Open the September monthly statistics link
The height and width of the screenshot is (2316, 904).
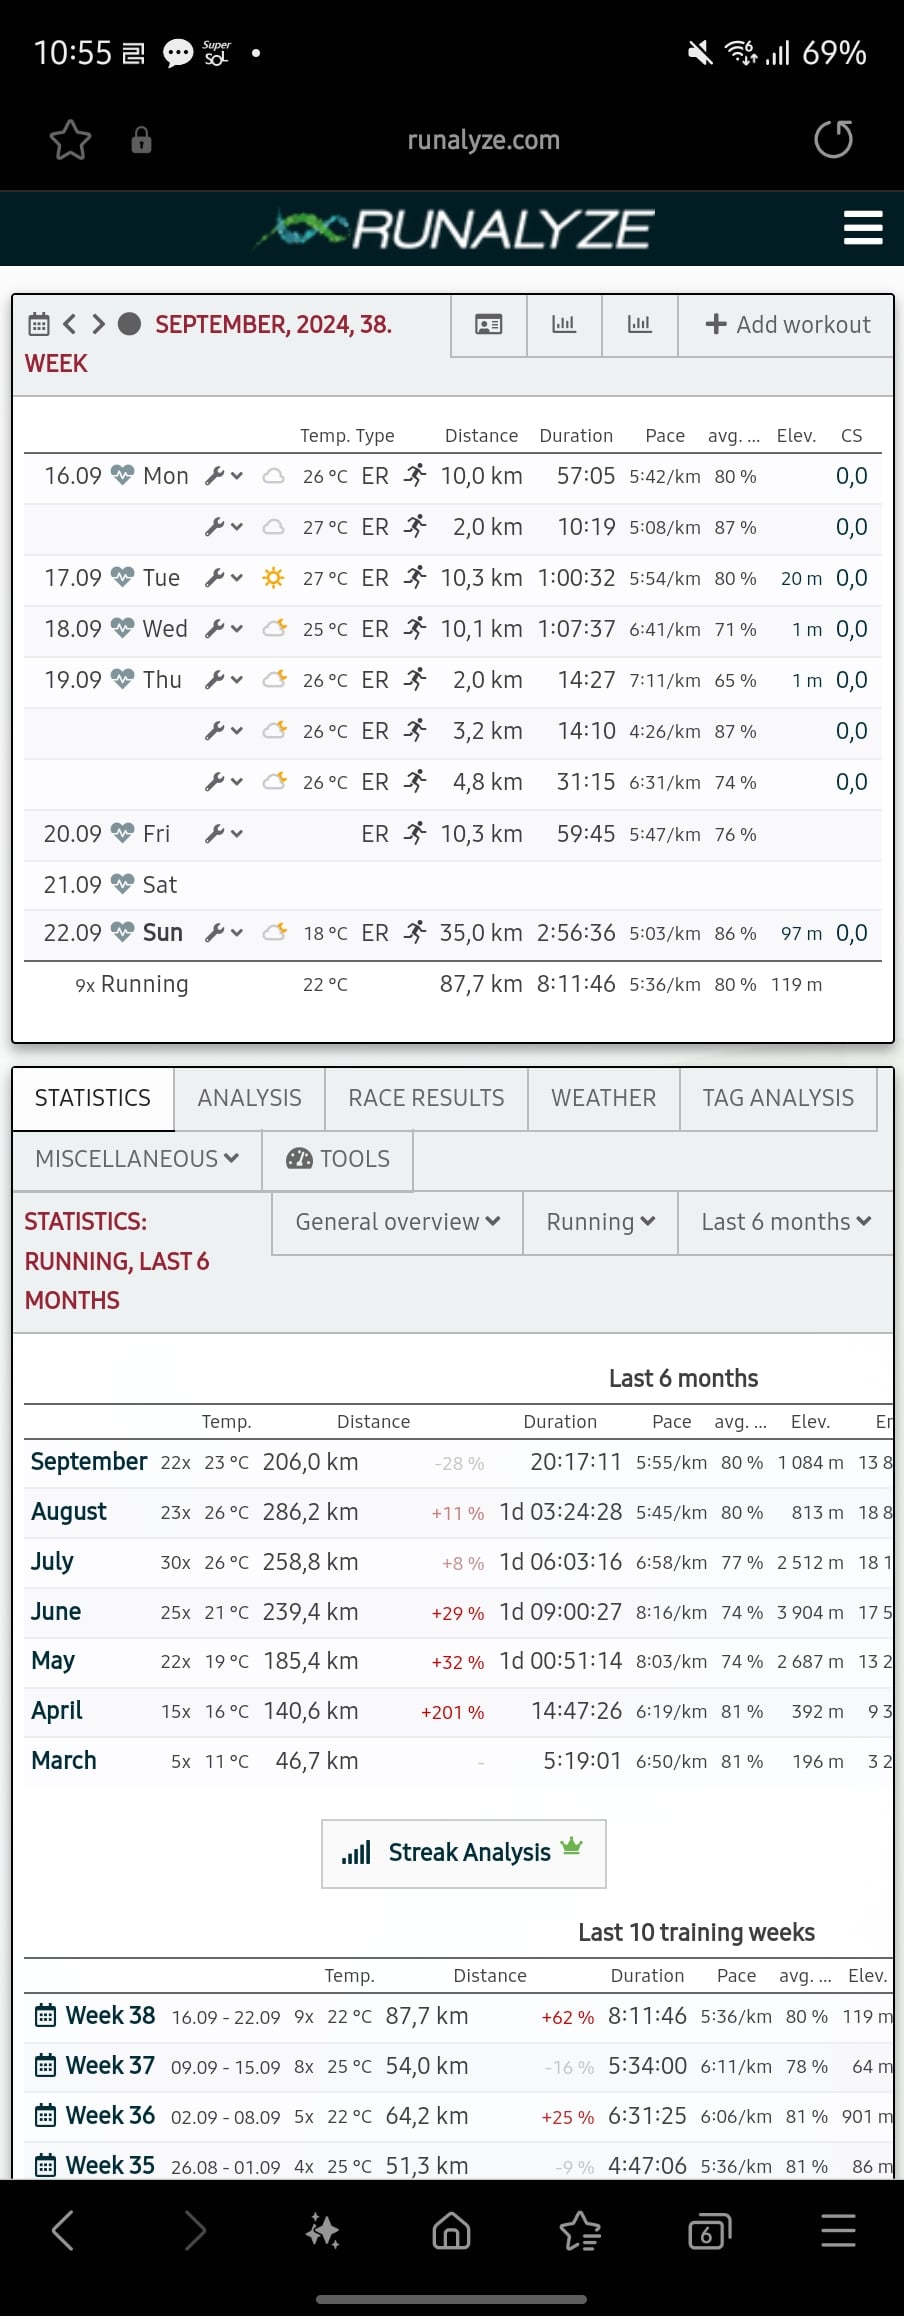click(x=89, y=1462)
